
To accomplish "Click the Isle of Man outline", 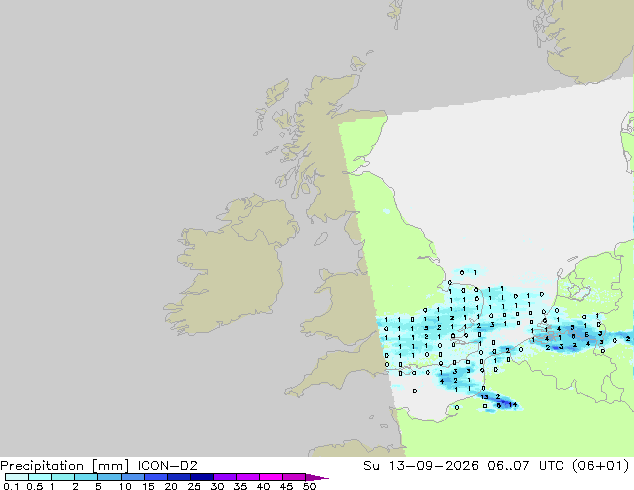I will pos(321,239).
